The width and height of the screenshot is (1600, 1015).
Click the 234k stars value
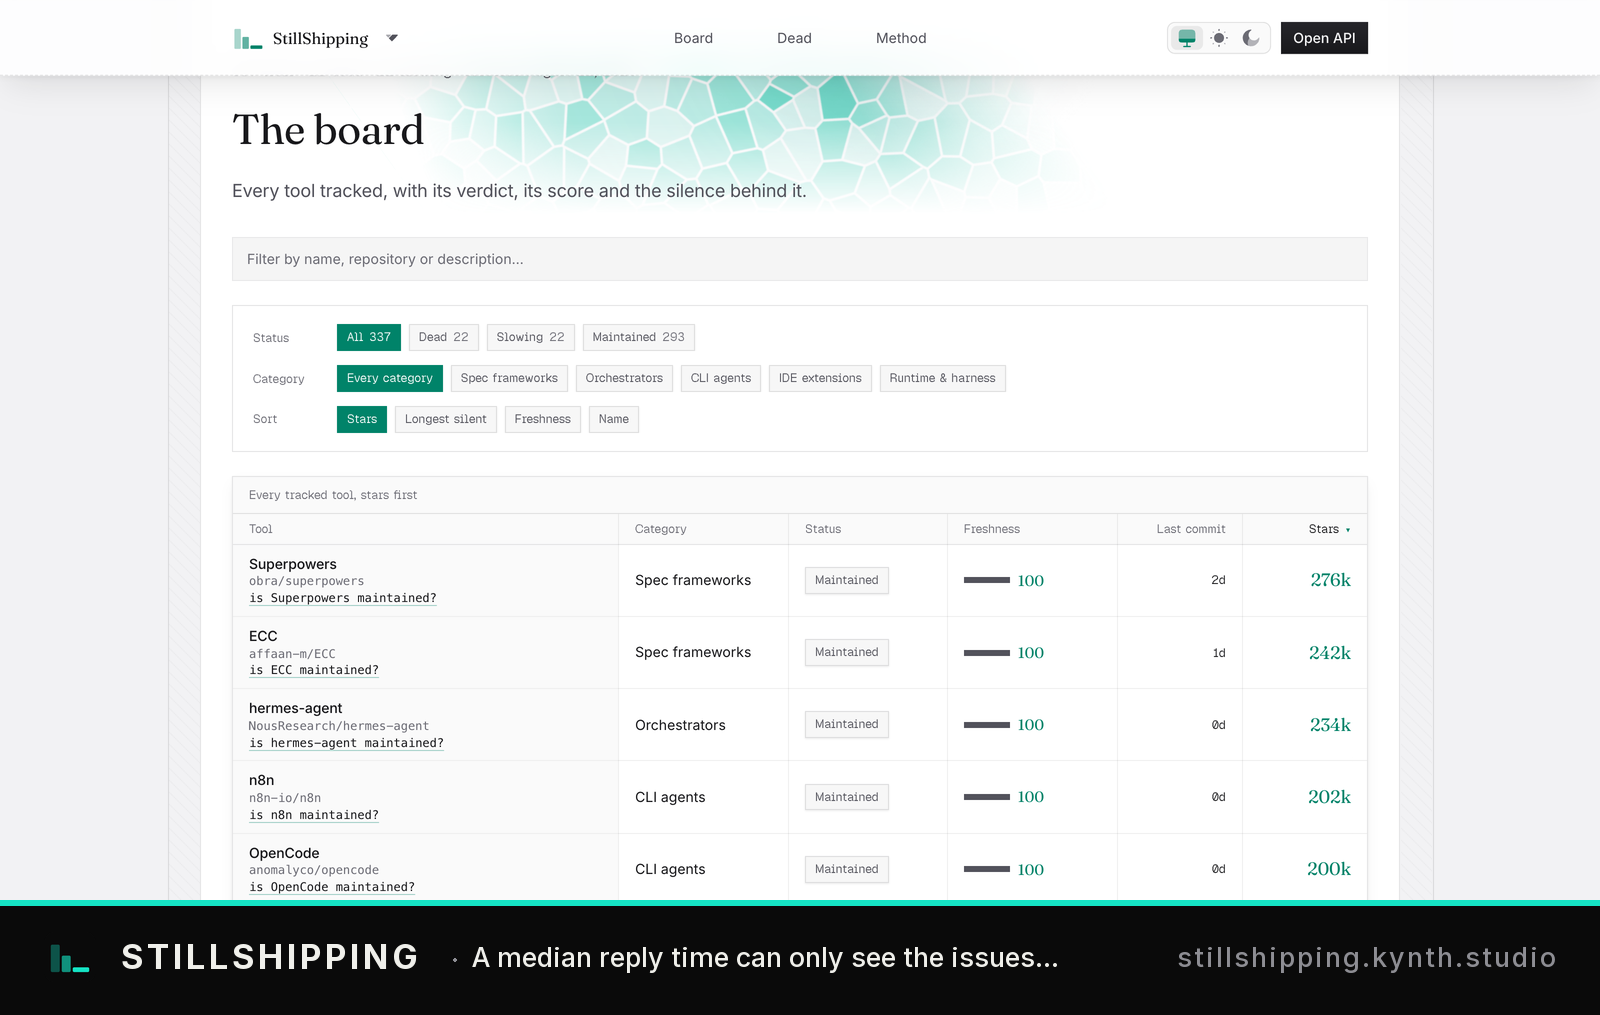[1331, 725]
